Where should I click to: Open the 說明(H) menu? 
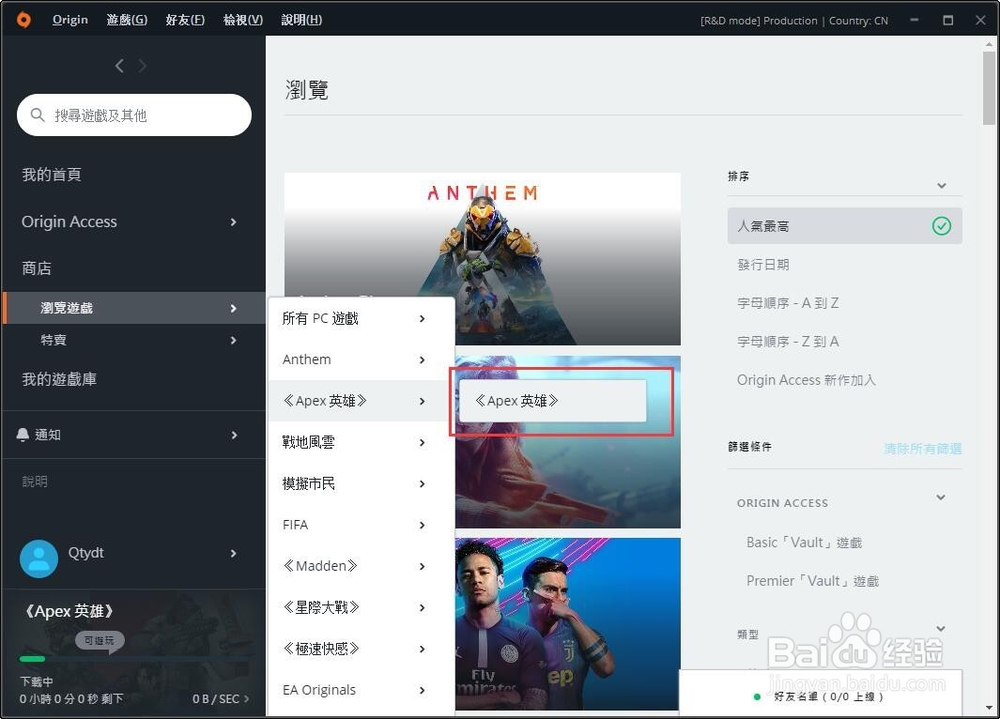[x=302, y=20]
